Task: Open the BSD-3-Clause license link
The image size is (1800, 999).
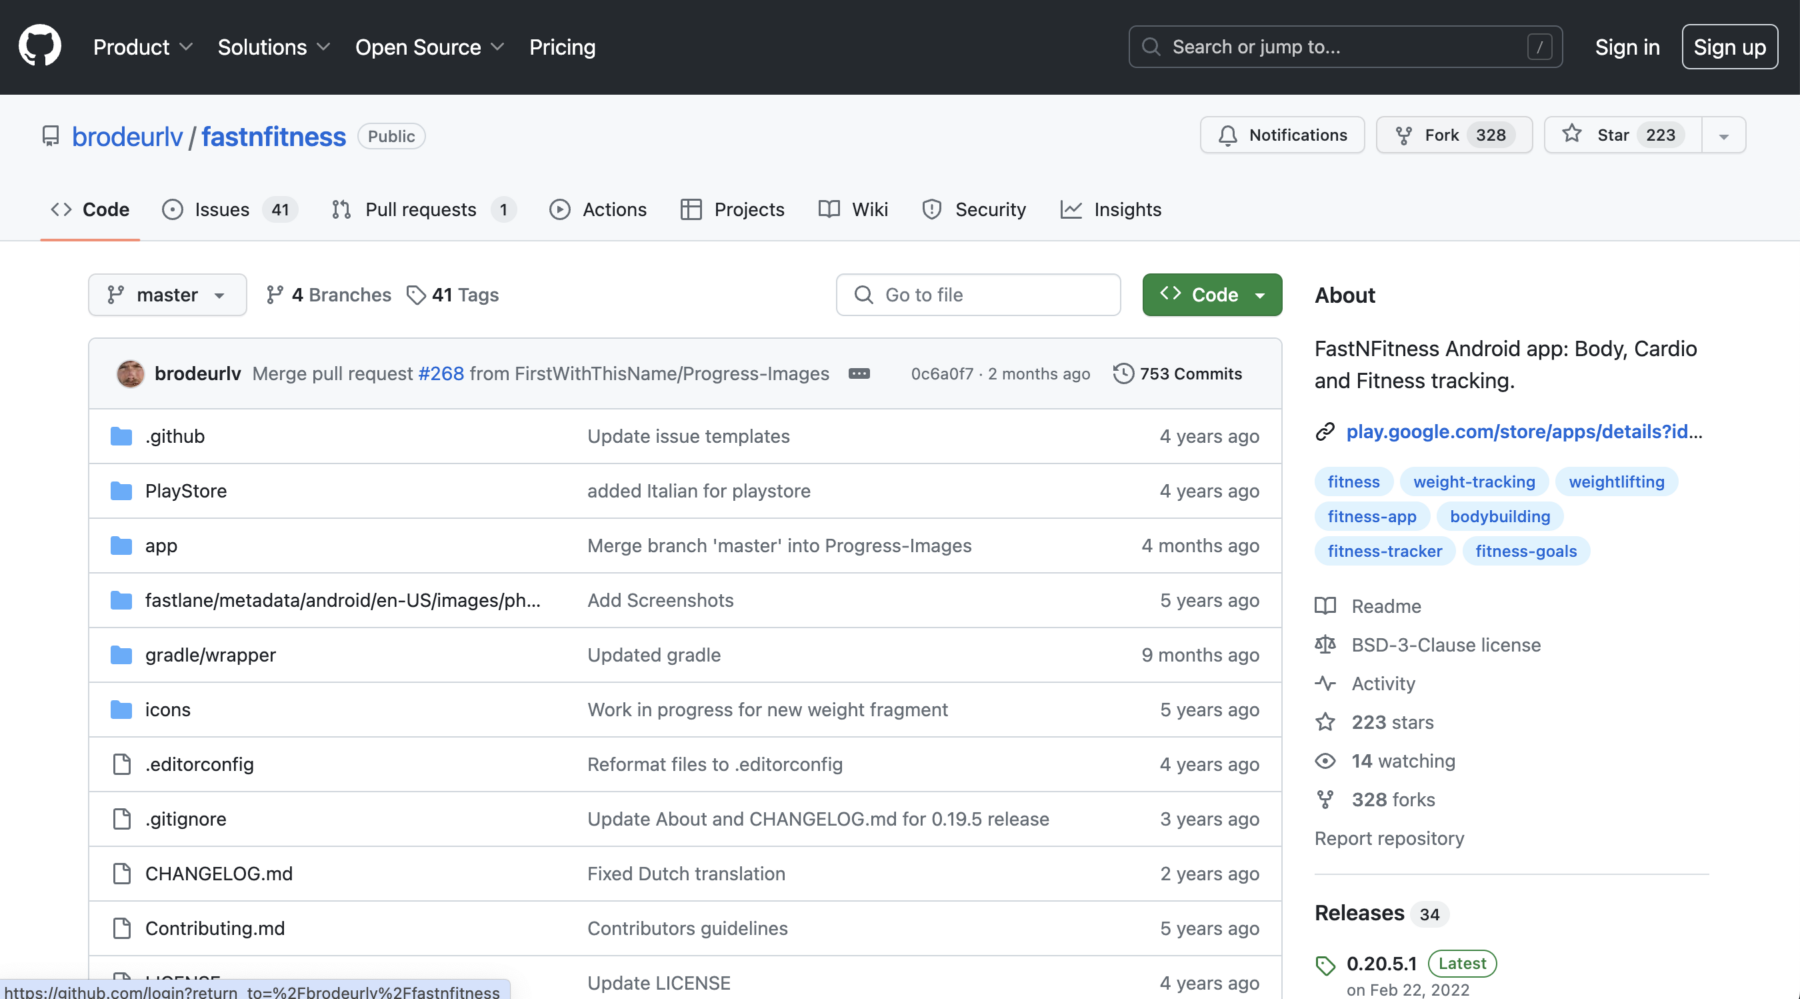Action: point(1445,645)
